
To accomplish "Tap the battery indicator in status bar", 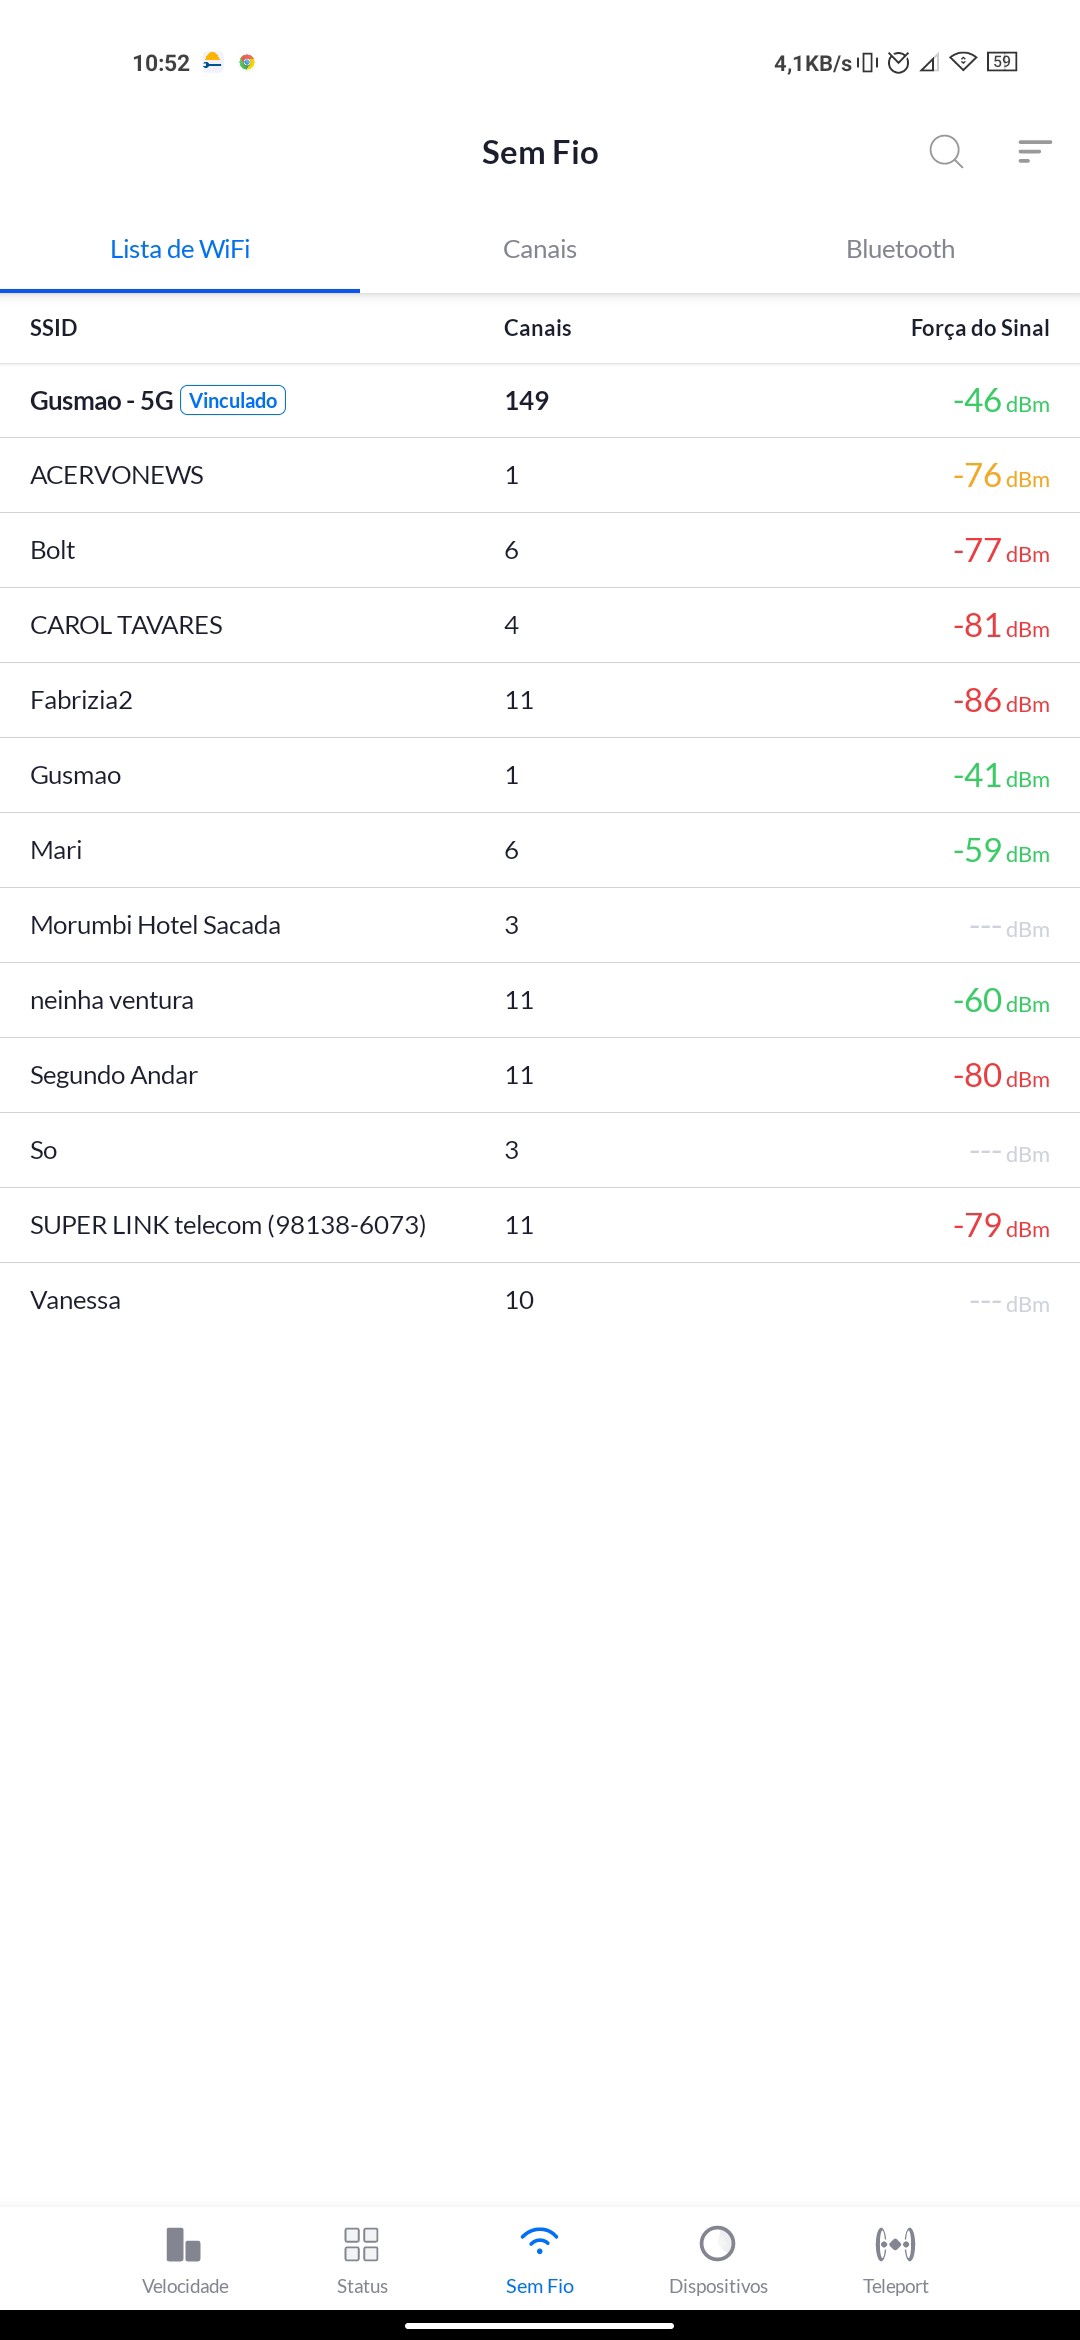I will [x=1002, y=62].
